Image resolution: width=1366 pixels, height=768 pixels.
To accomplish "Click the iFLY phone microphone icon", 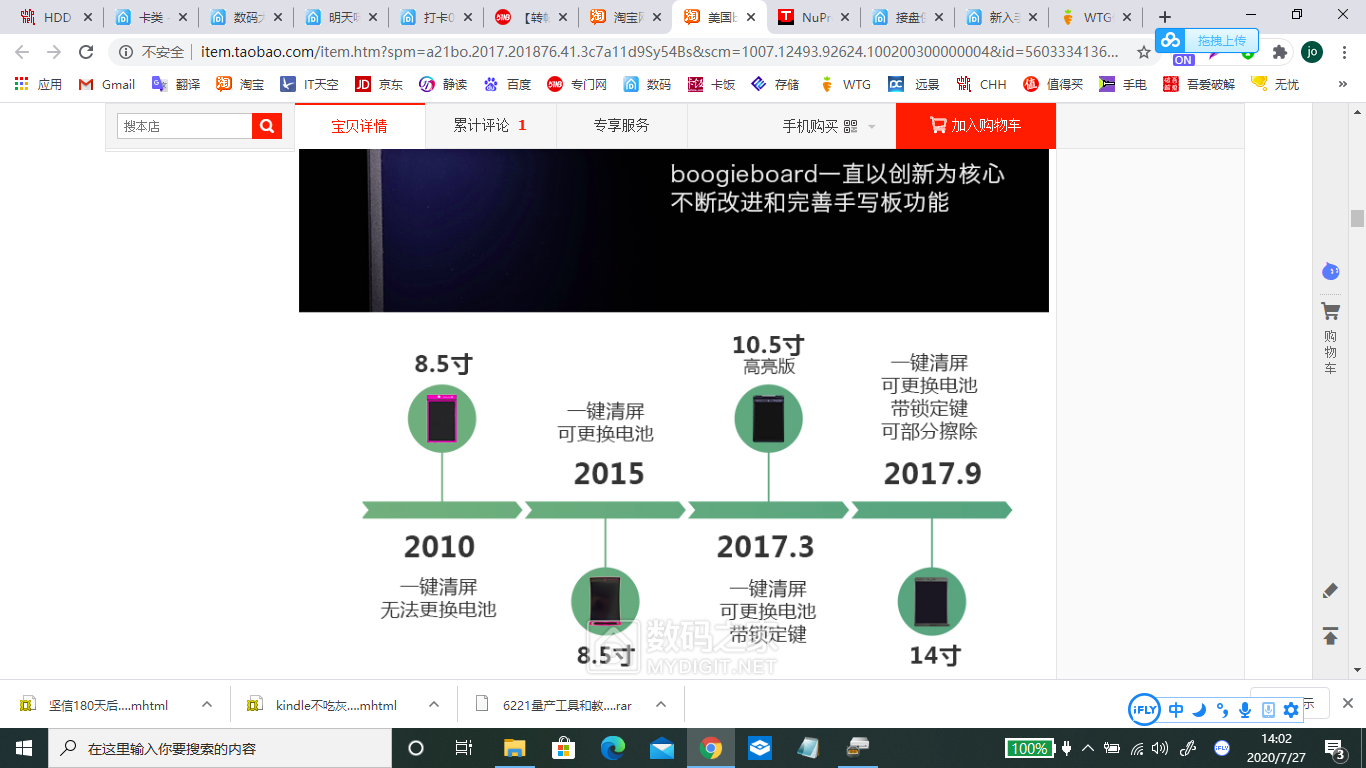I will 1268,710.
